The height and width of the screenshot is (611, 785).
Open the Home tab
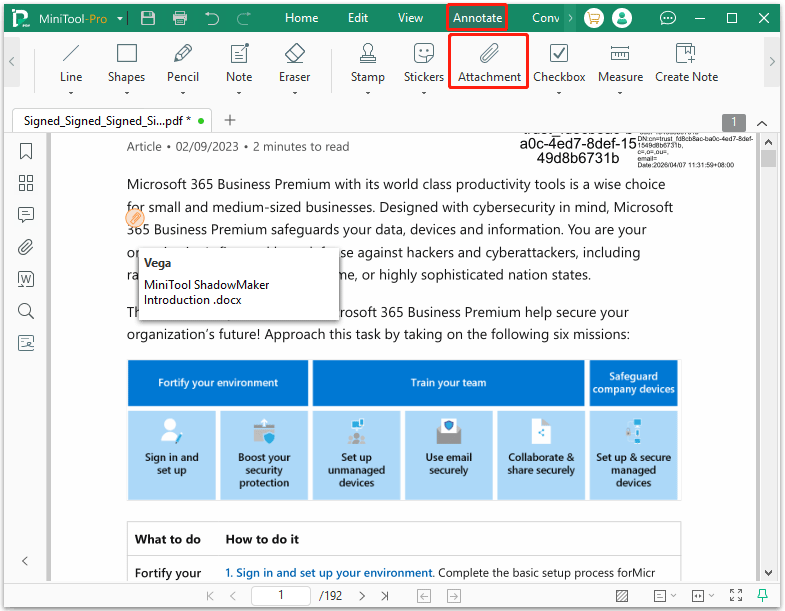pyautogui.click(x=301, y=18)
